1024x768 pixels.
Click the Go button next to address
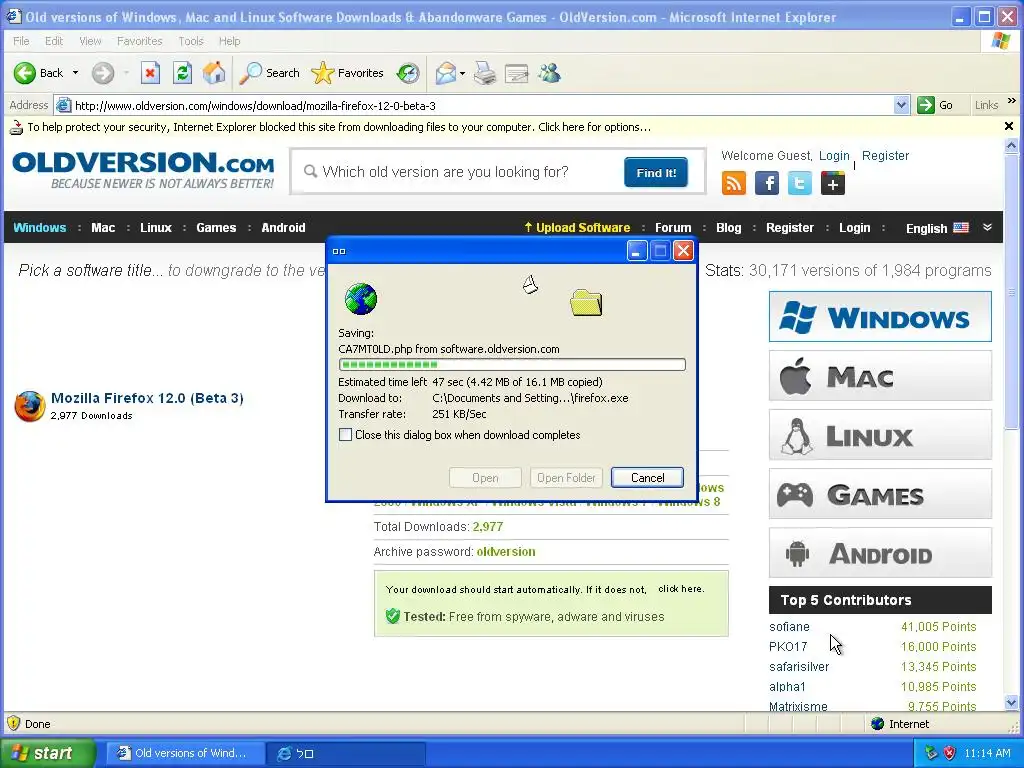click(x=935, y=105)
